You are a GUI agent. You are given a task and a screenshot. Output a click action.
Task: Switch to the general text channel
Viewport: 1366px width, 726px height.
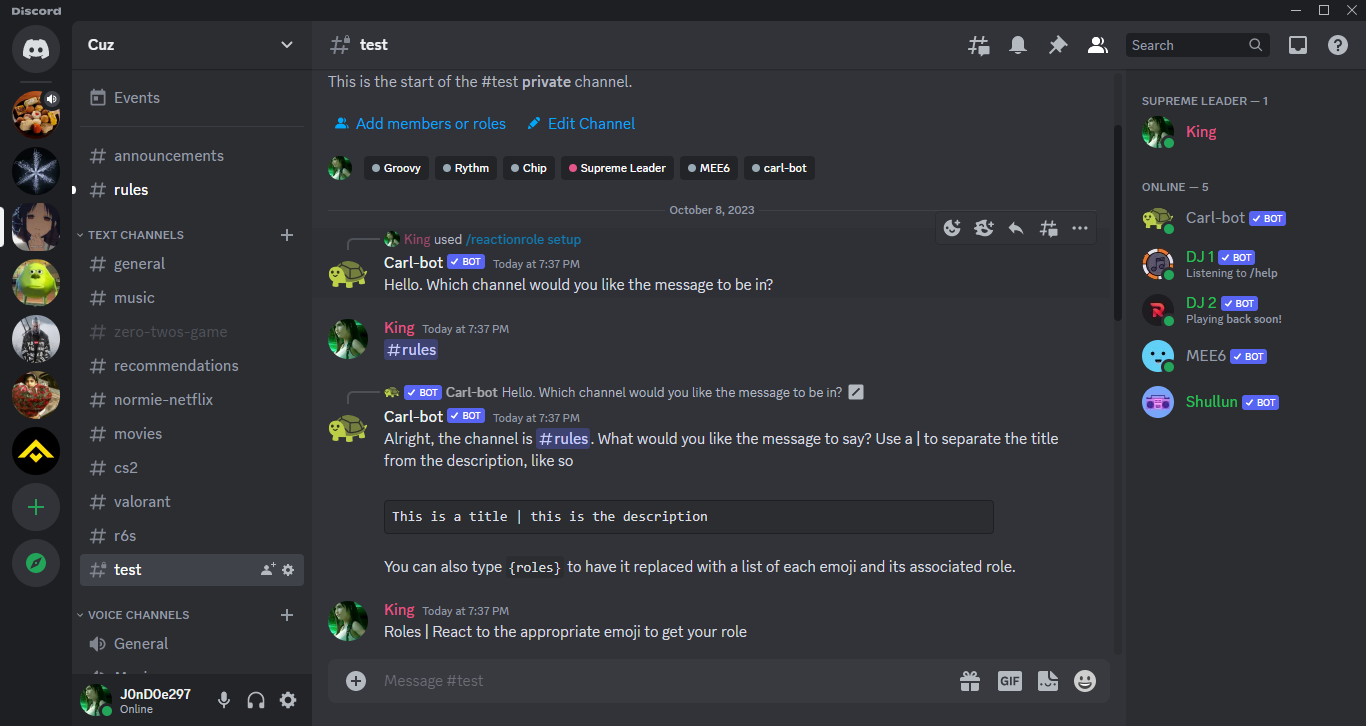click(139, 264)
